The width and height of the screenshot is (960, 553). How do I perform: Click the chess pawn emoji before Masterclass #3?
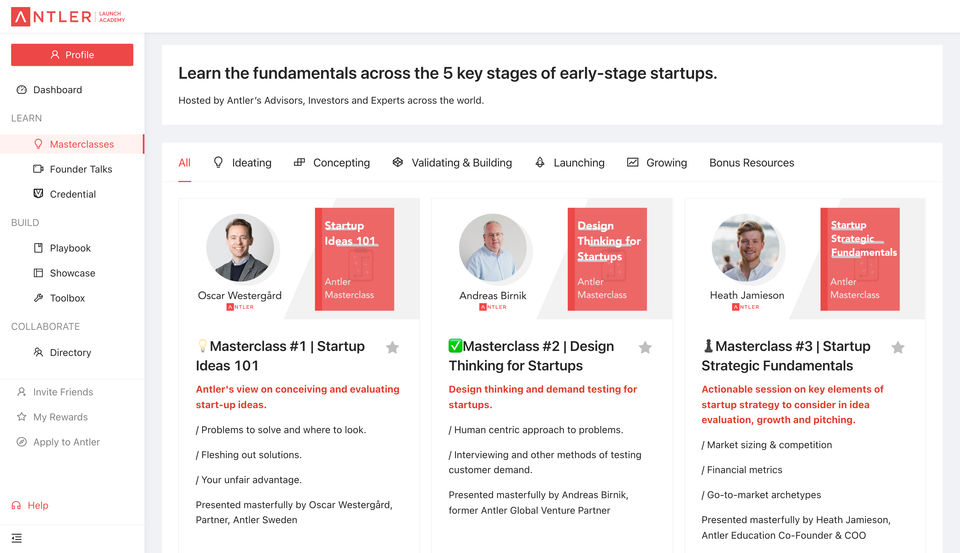point(708,346)
